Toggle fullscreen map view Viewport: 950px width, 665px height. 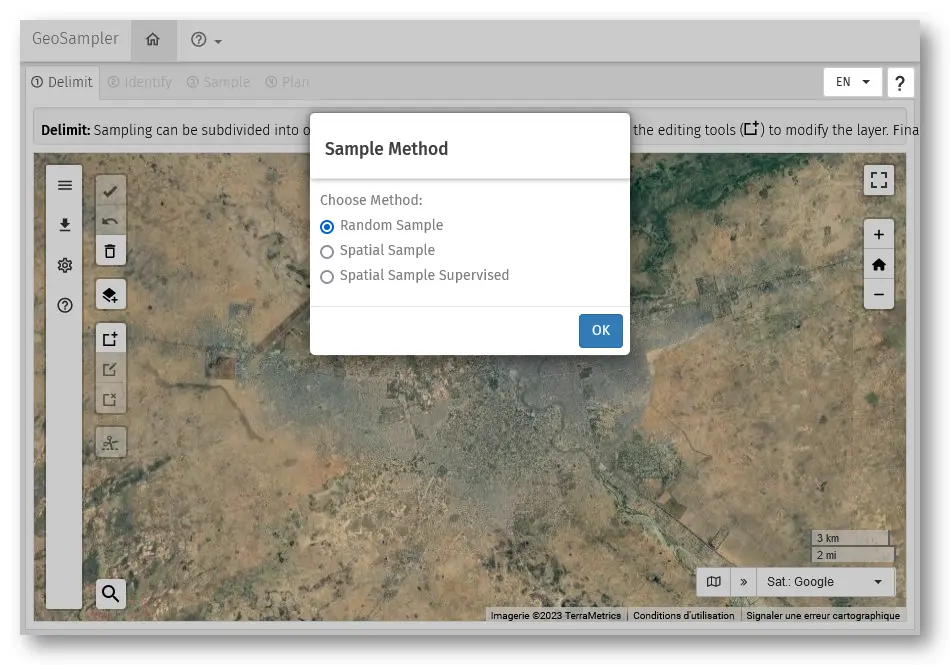(878, 180)
